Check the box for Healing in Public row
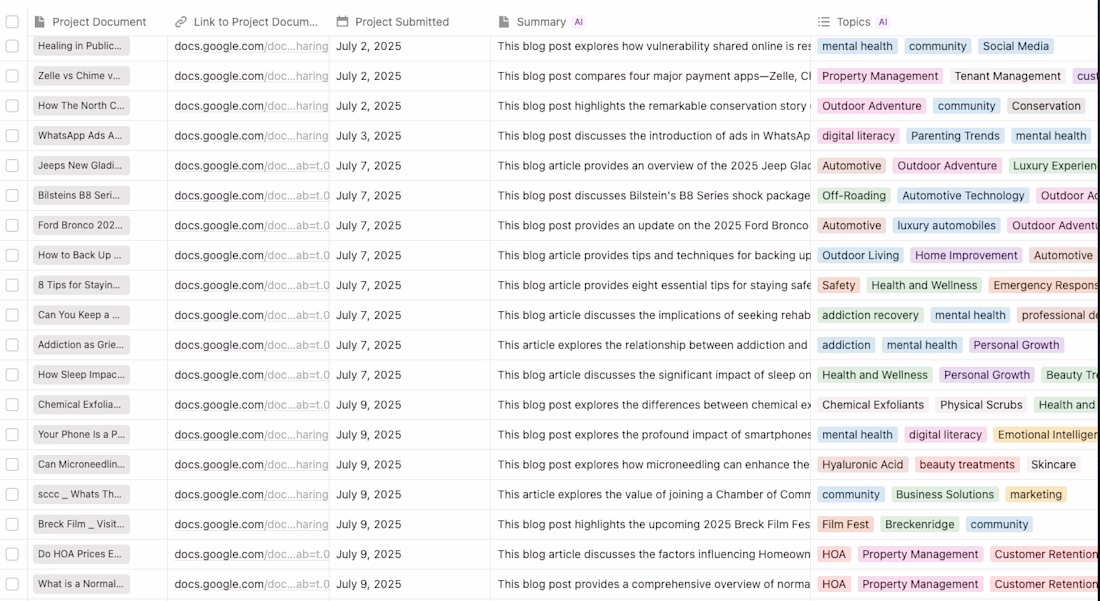Screen dimensions: 1100x601 (x=12, y=46)
